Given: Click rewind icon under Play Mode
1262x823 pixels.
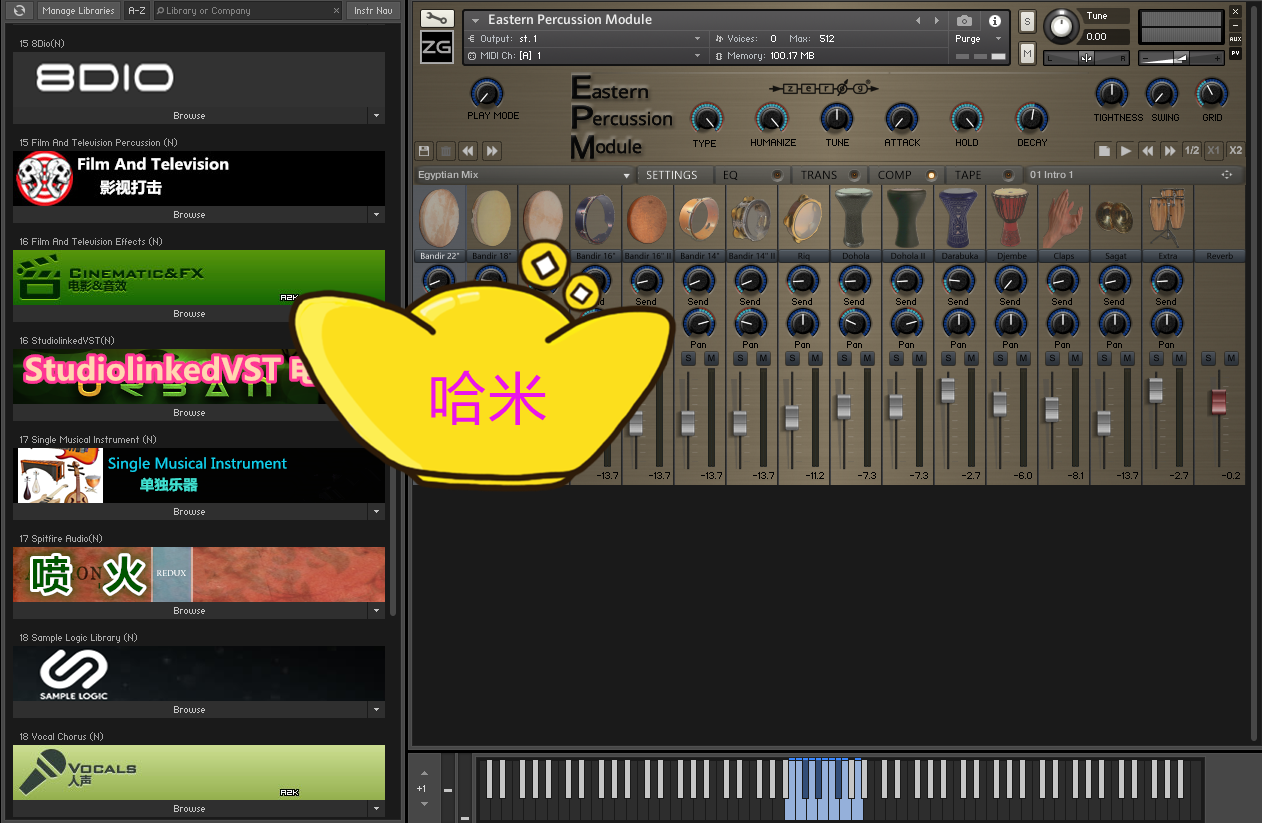Looking at the screenshot, I should tap(470, 151).
